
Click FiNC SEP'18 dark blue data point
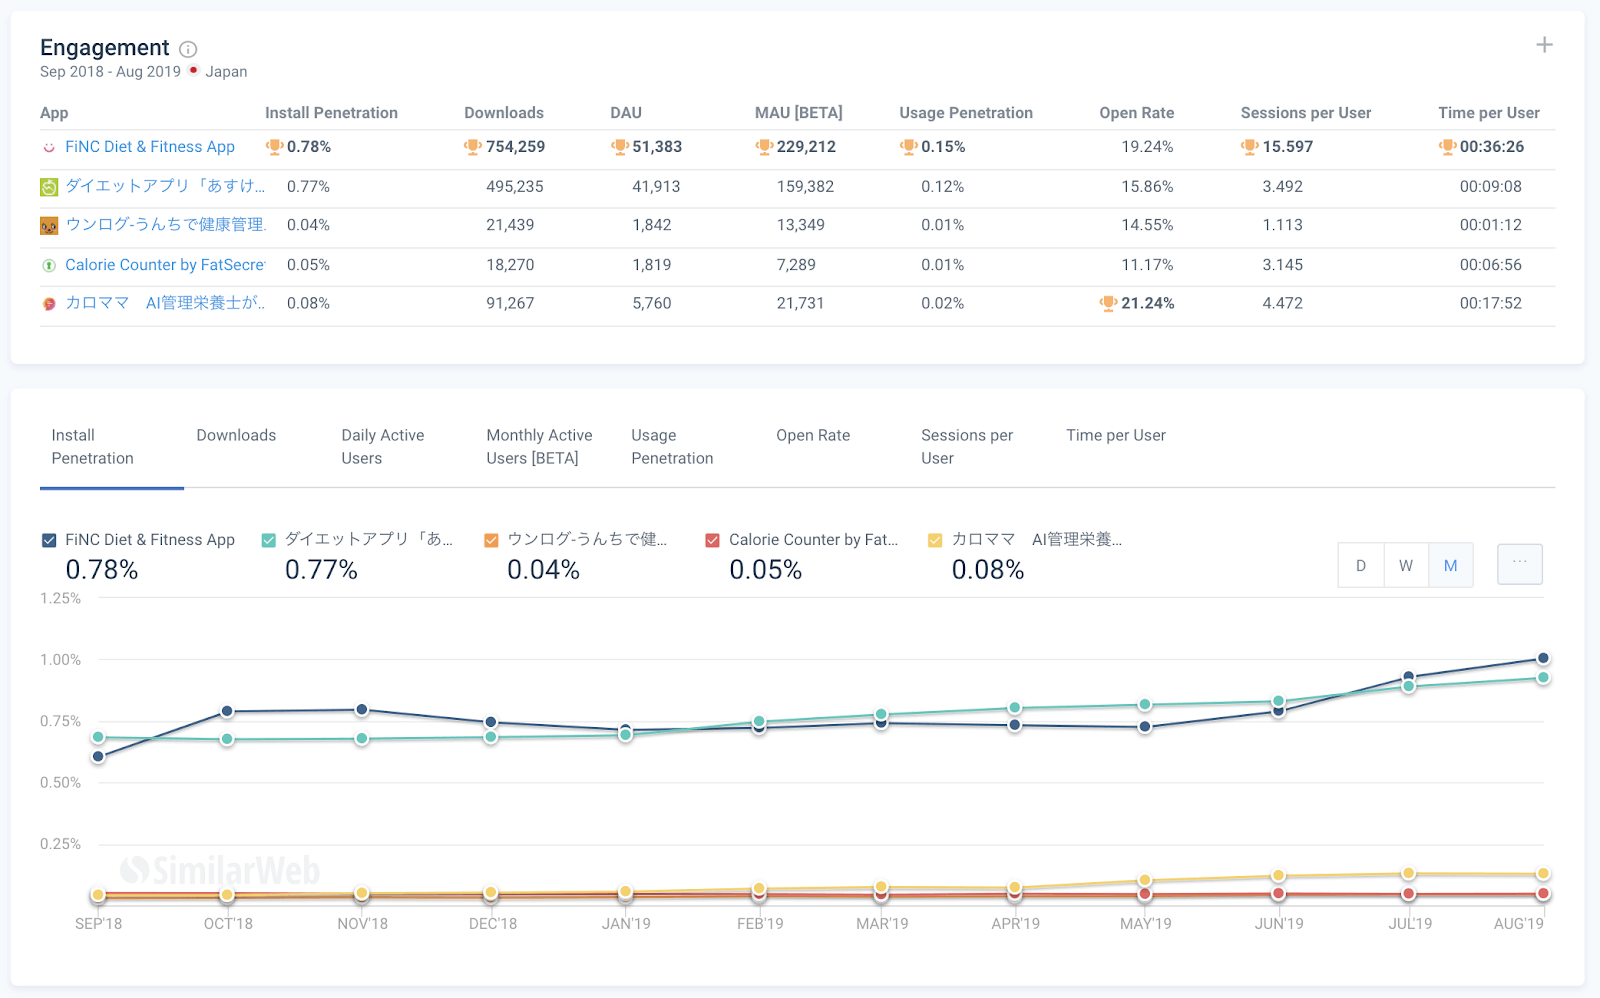(x=98, y=757)
